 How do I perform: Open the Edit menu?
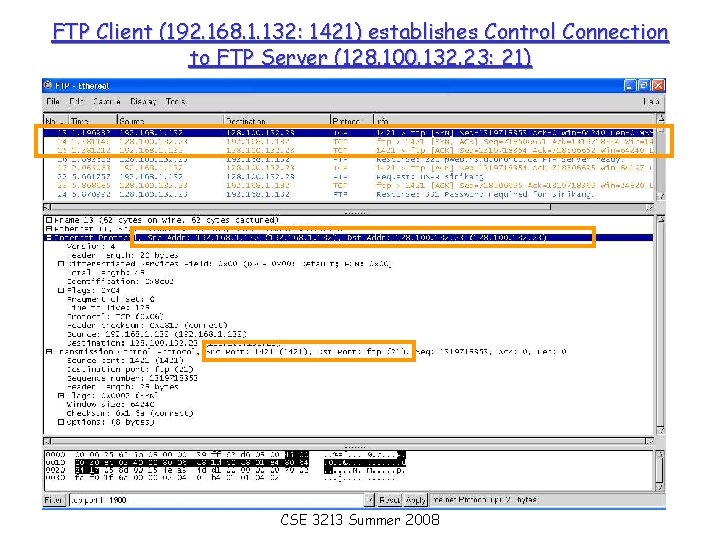(x=76, y=101)
